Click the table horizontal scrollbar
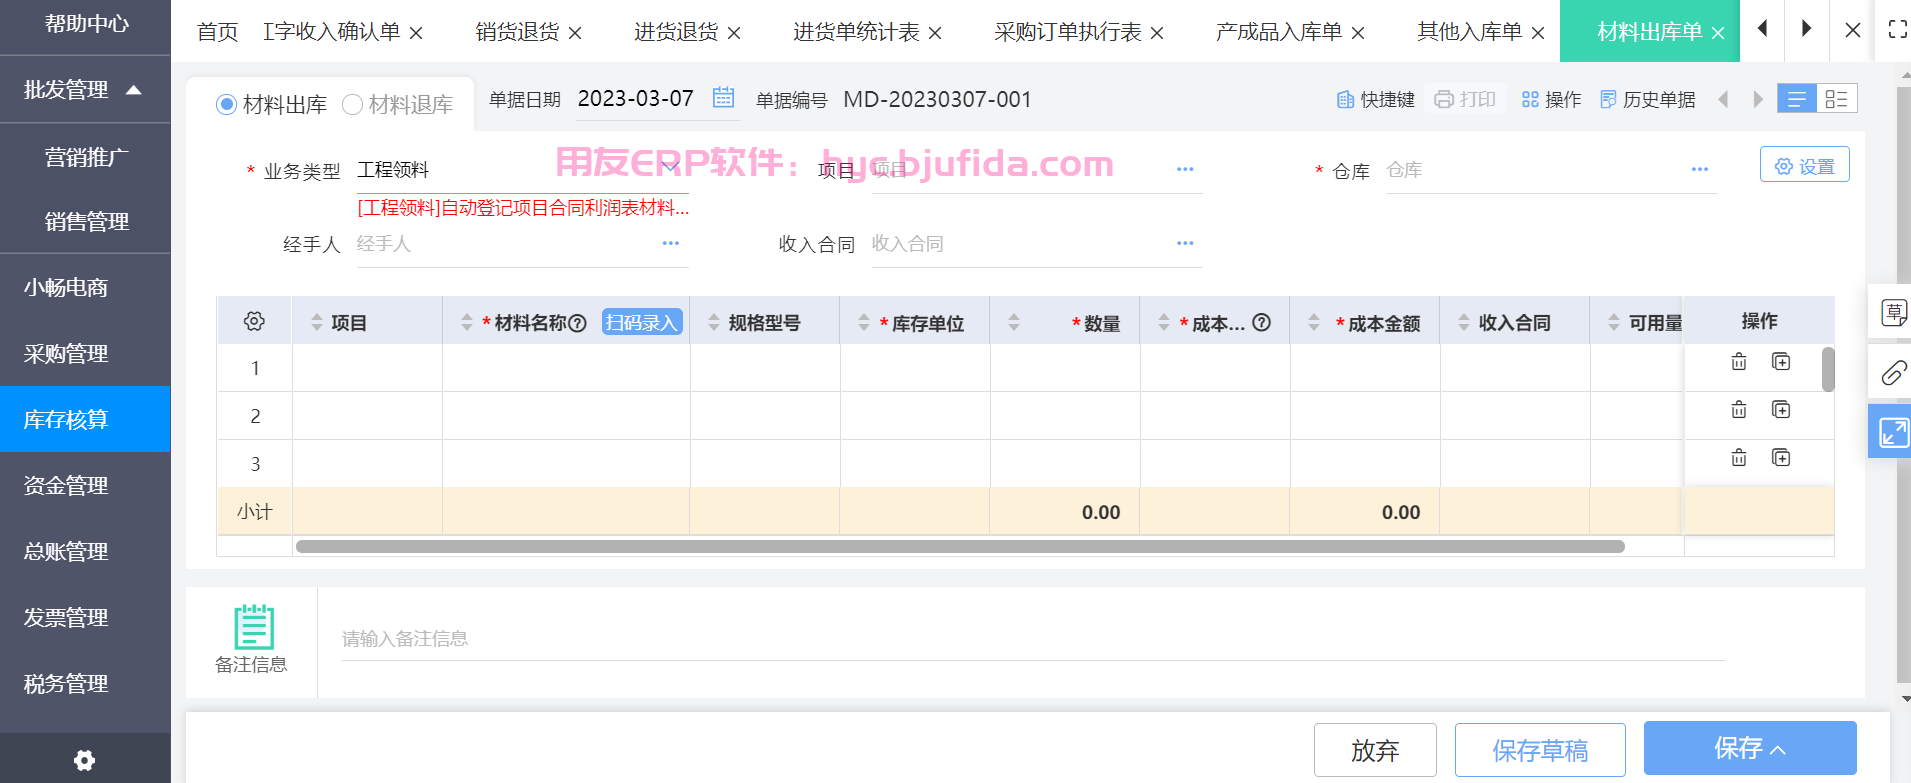This screenshot has width=1911, height=783. (960, 546)
